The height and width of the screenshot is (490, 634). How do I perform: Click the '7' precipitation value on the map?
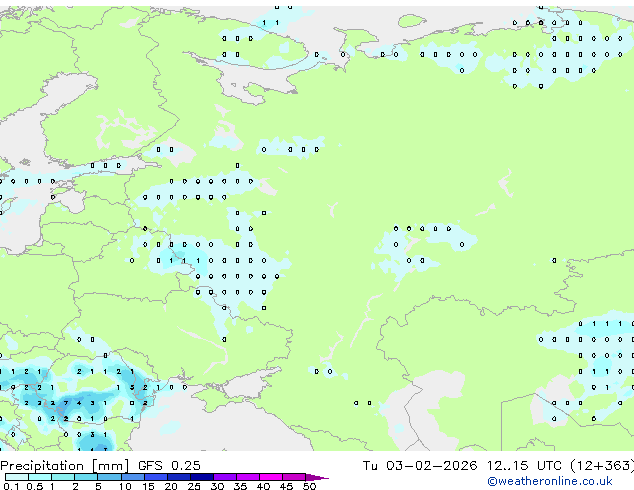pos(66,403)
